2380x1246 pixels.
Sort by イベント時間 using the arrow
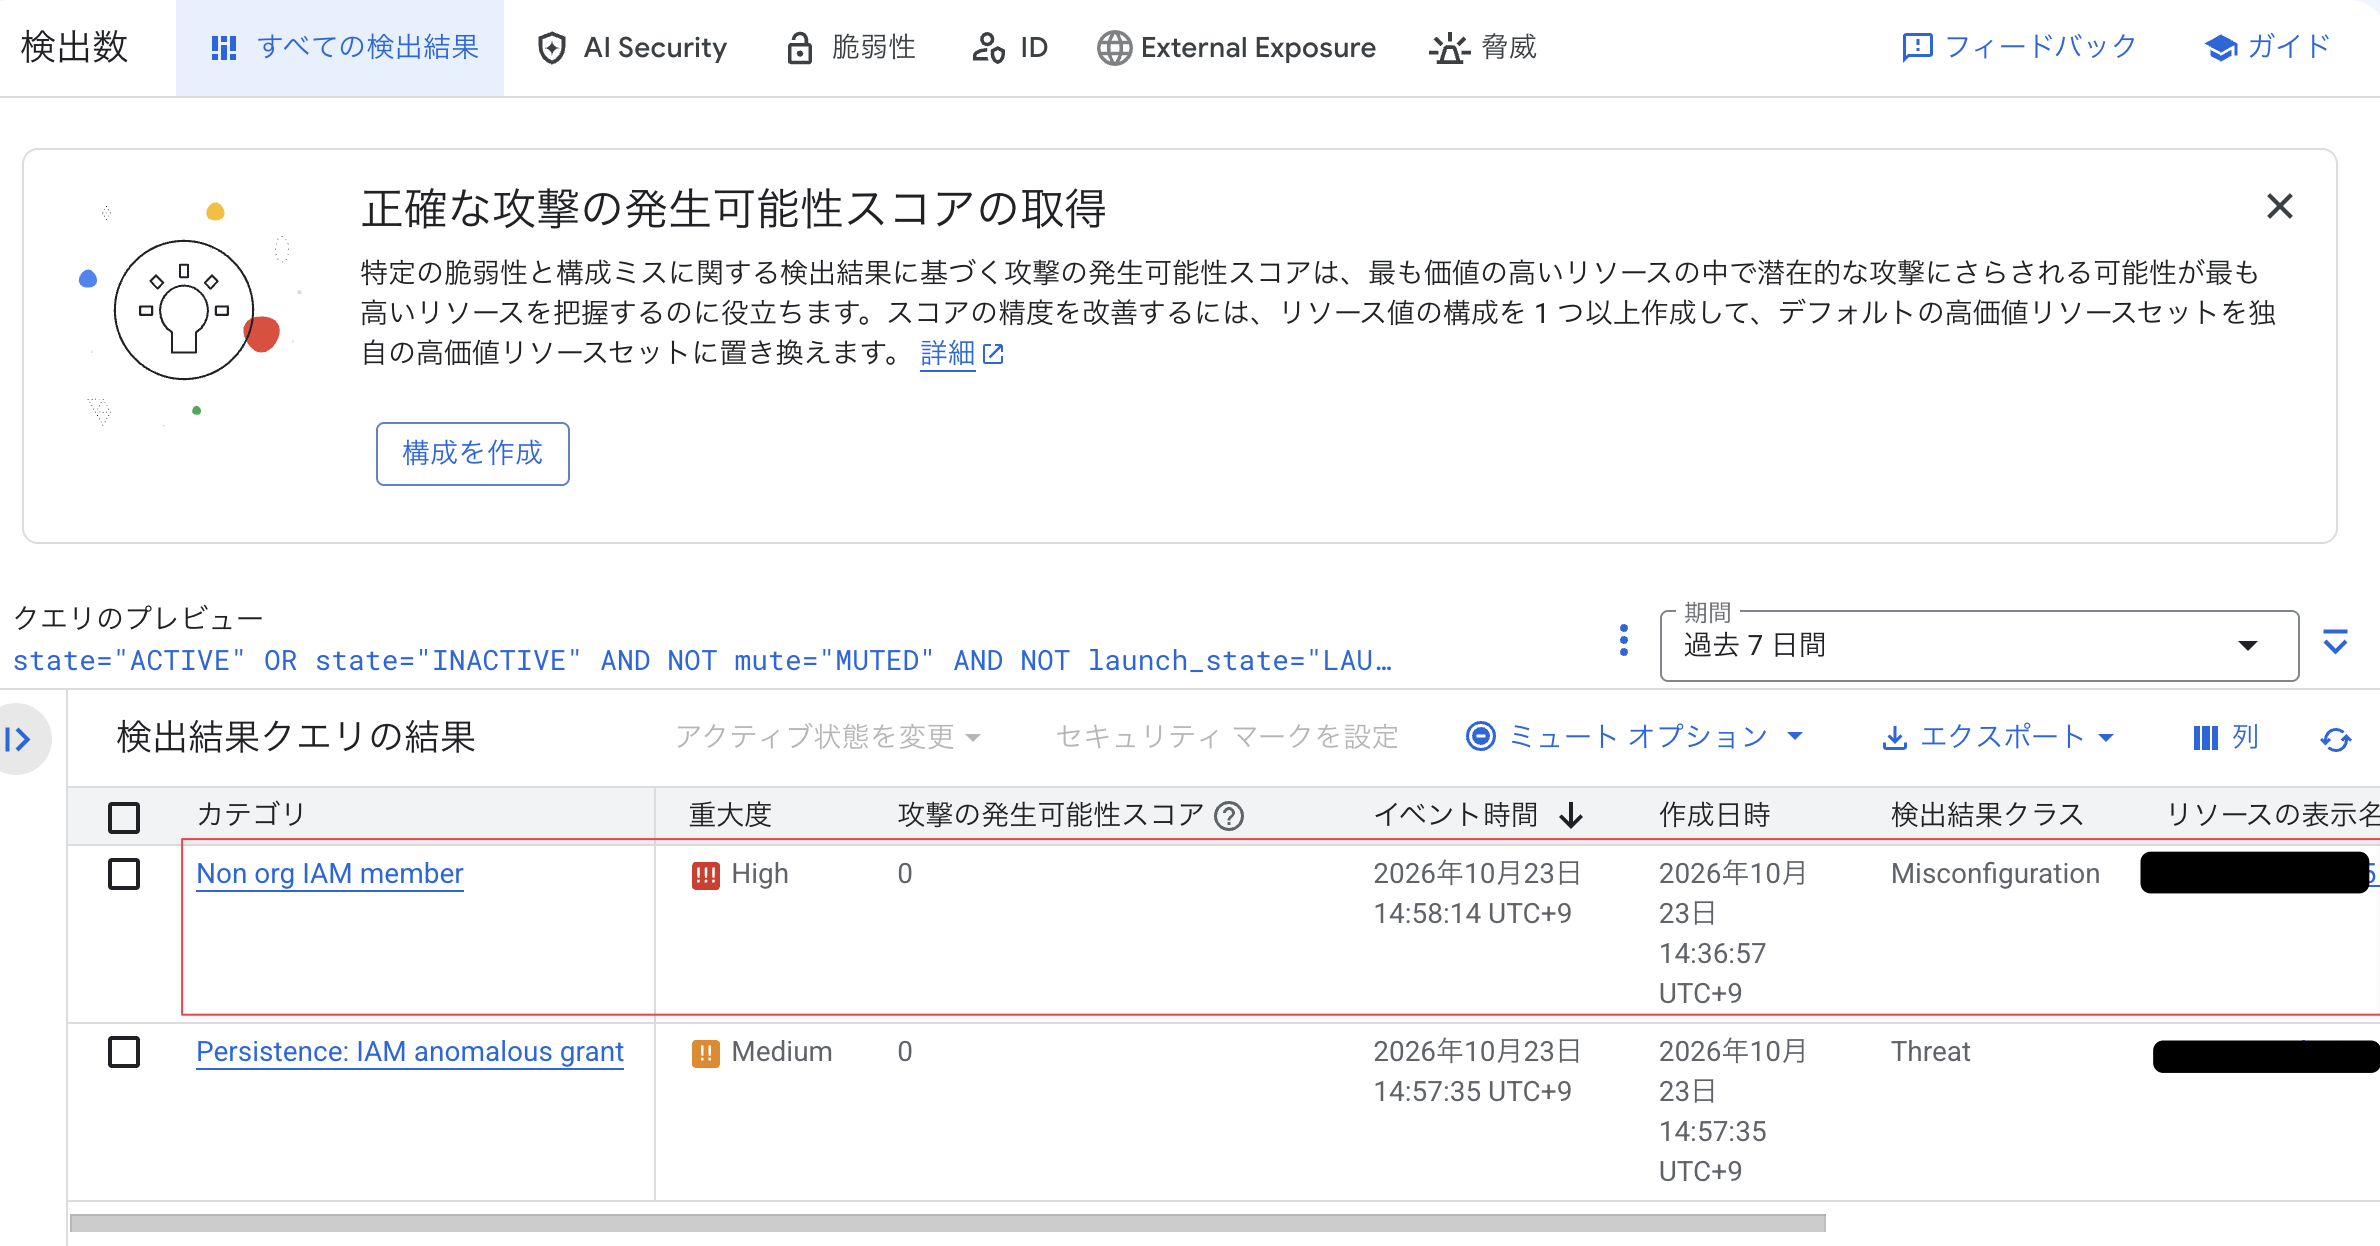tap(1572, 816)
